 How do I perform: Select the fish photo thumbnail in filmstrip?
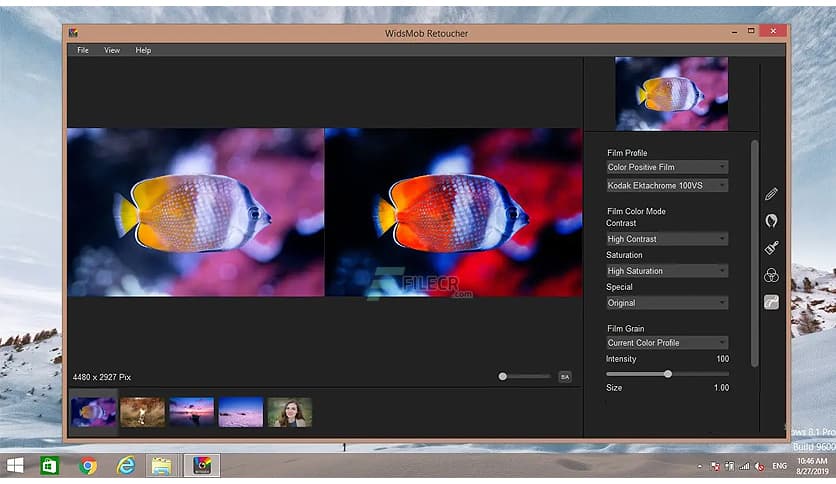tap(93, 412)
